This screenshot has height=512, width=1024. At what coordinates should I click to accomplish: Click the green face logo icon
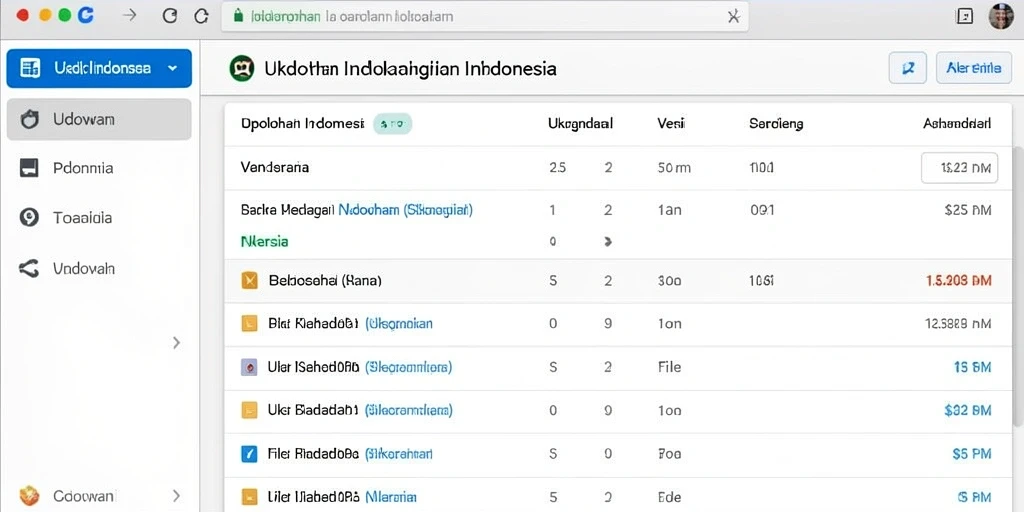tap(242, 68)
